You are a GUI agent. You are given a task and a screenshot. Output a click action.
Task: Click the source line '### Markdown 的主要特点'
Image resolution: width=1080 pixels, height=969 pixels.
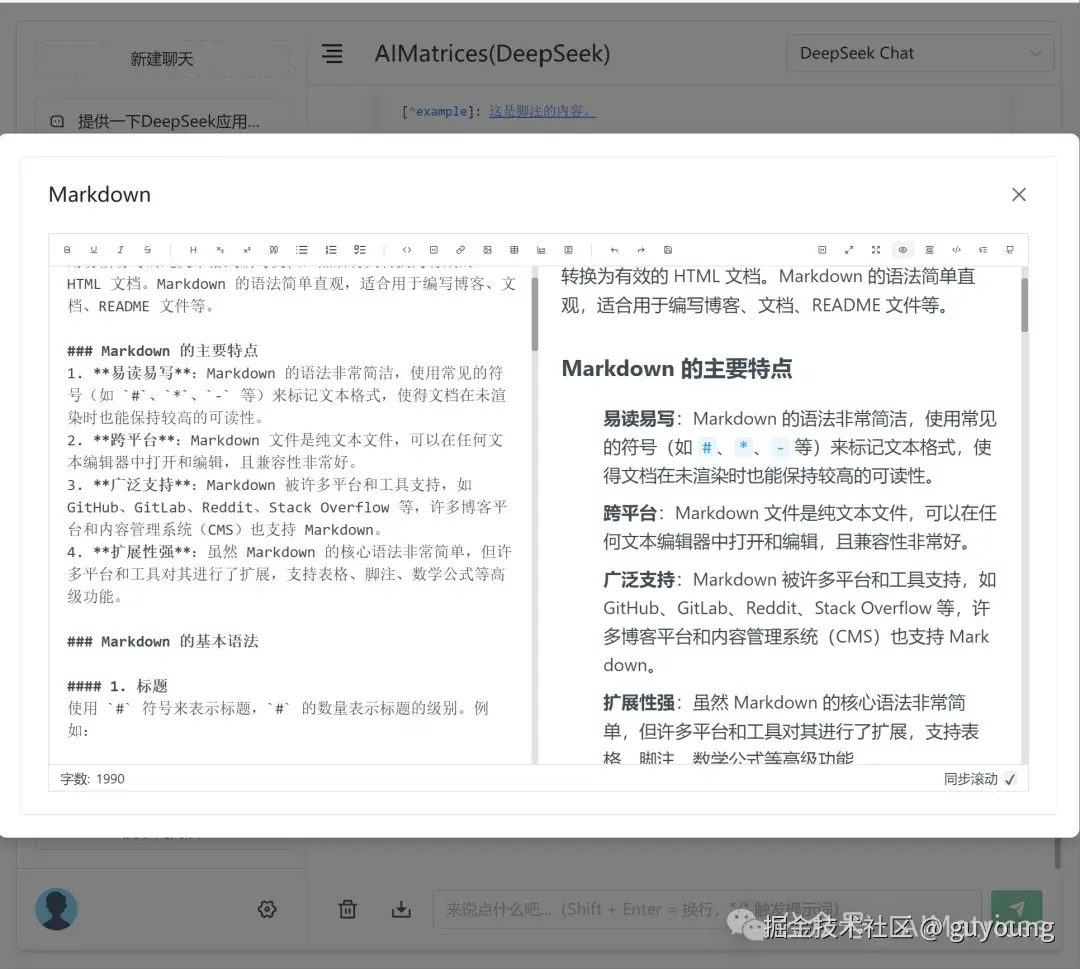(x=163, y=351)
